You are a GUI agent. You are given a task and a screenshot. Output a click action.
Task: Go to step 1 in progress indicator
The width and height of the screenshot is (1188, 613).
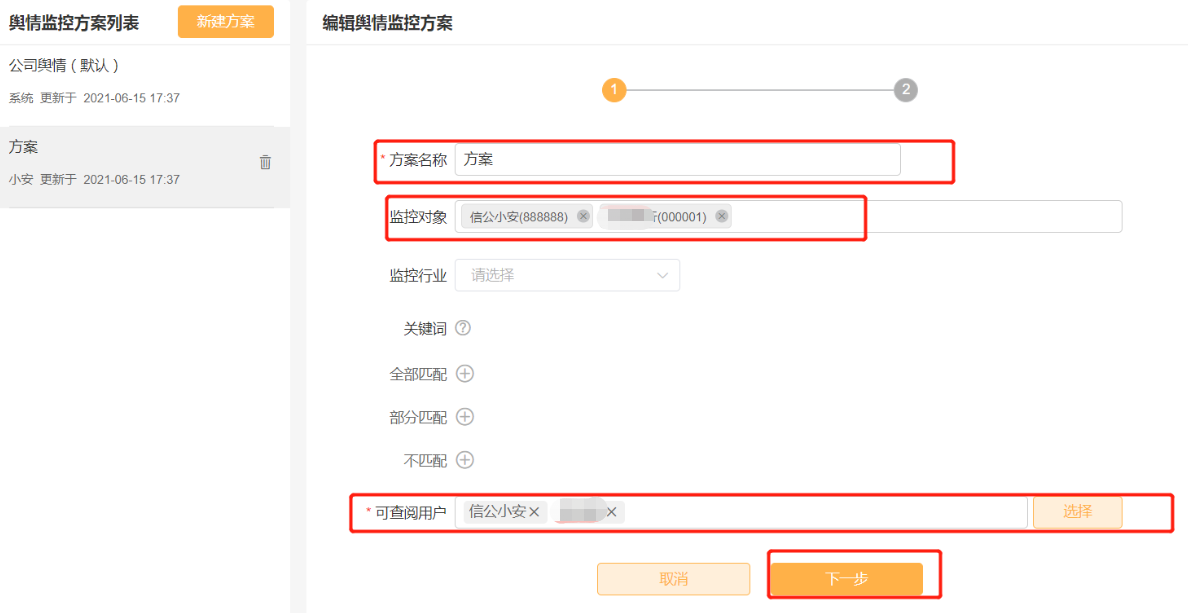point(614,90)
